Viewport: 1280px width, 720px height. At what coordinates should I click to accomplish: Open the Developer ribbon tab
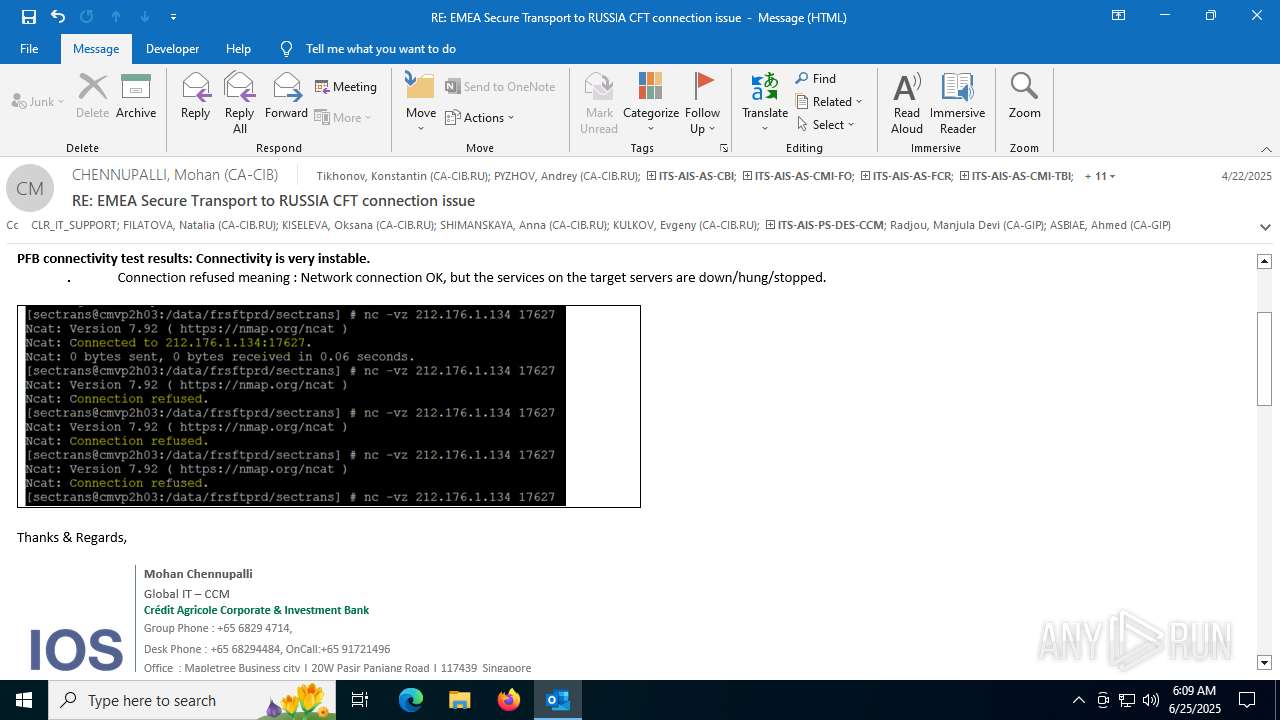pos(172,49)
